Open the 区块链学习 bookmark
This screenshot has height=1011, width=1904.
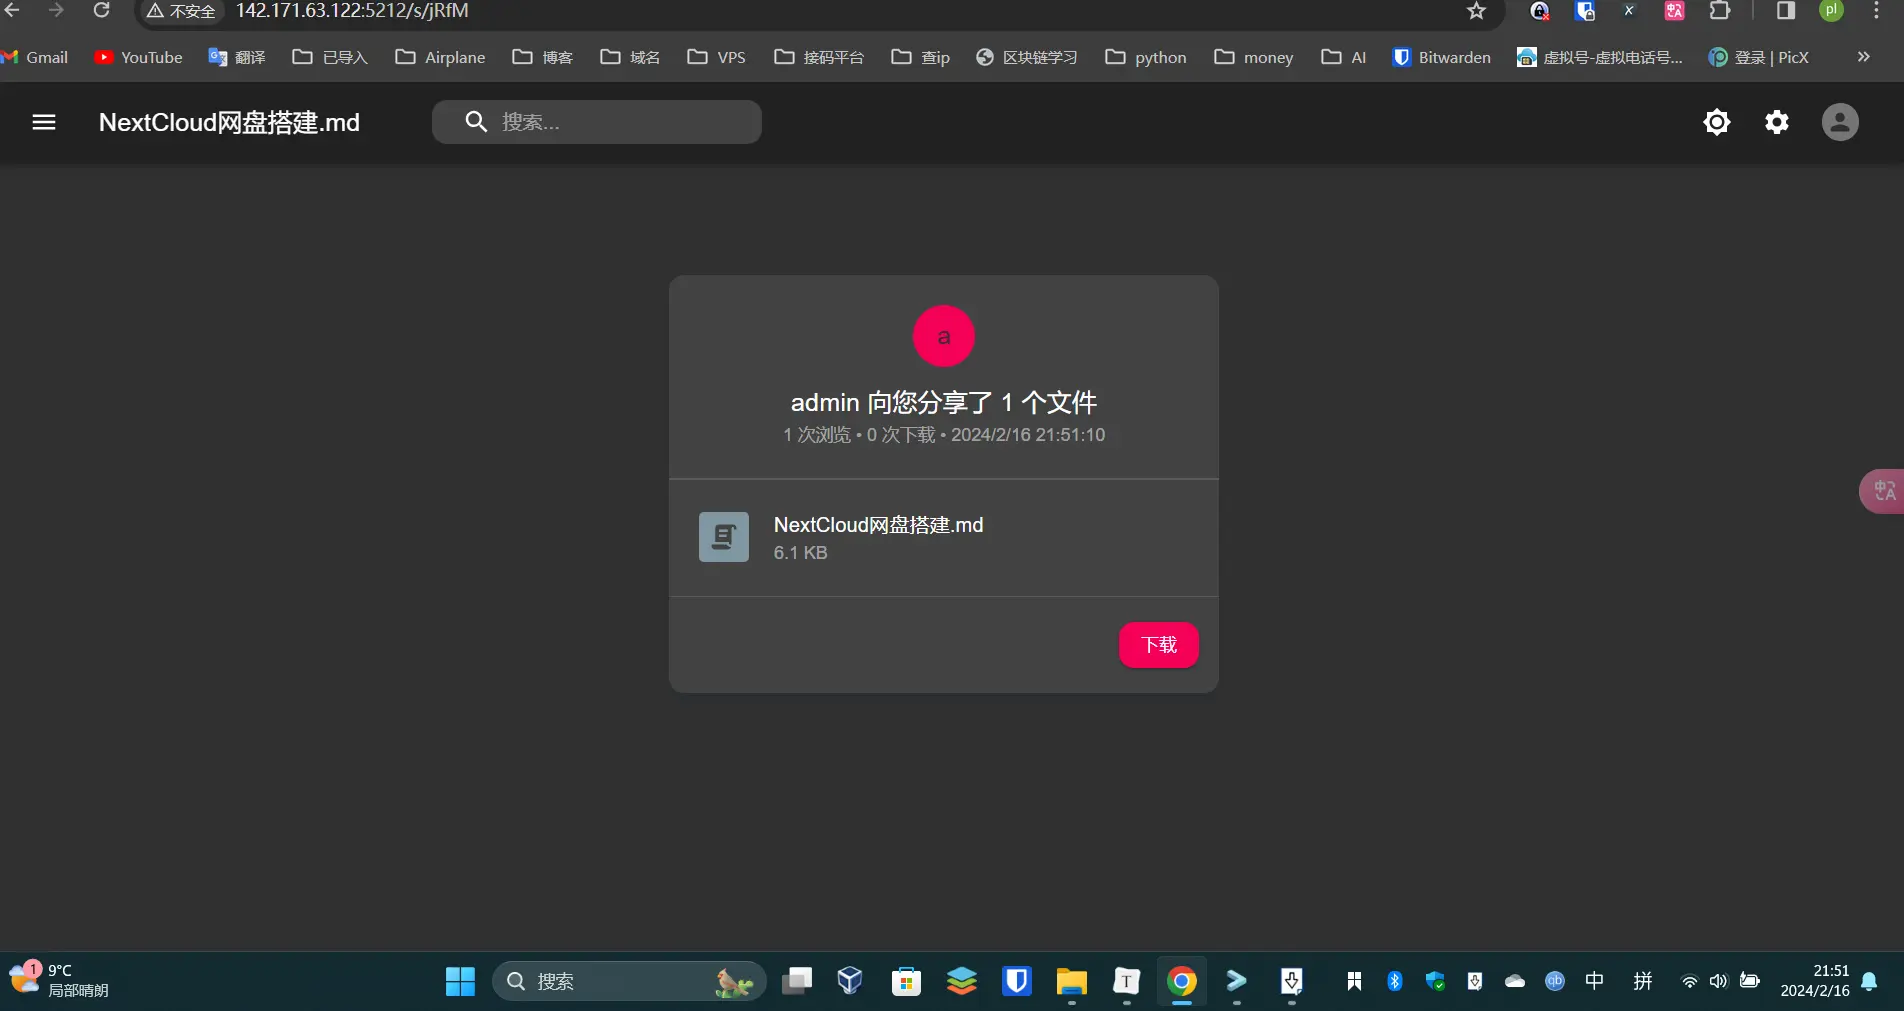pyautogui.click(x=1027, y=57)
